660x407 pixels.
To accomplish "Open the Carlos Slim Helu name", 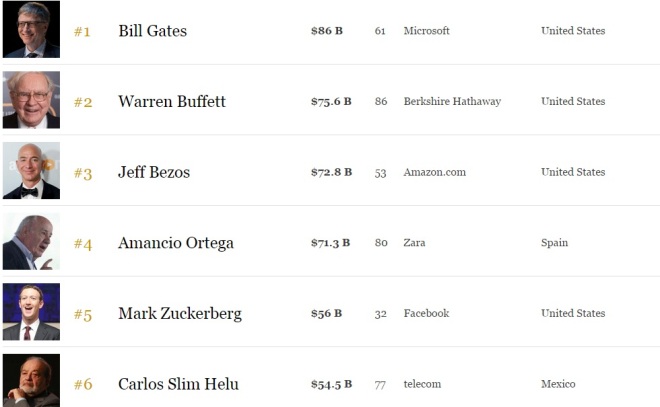I will 178,384.
